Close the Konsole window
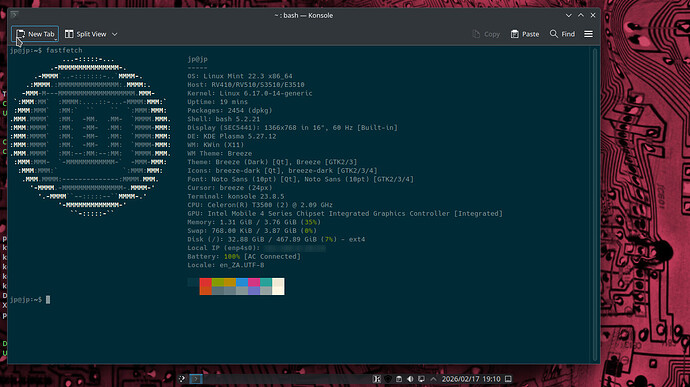Image resolution: width=690 pixels, height=387 pixels. [593, 15]
